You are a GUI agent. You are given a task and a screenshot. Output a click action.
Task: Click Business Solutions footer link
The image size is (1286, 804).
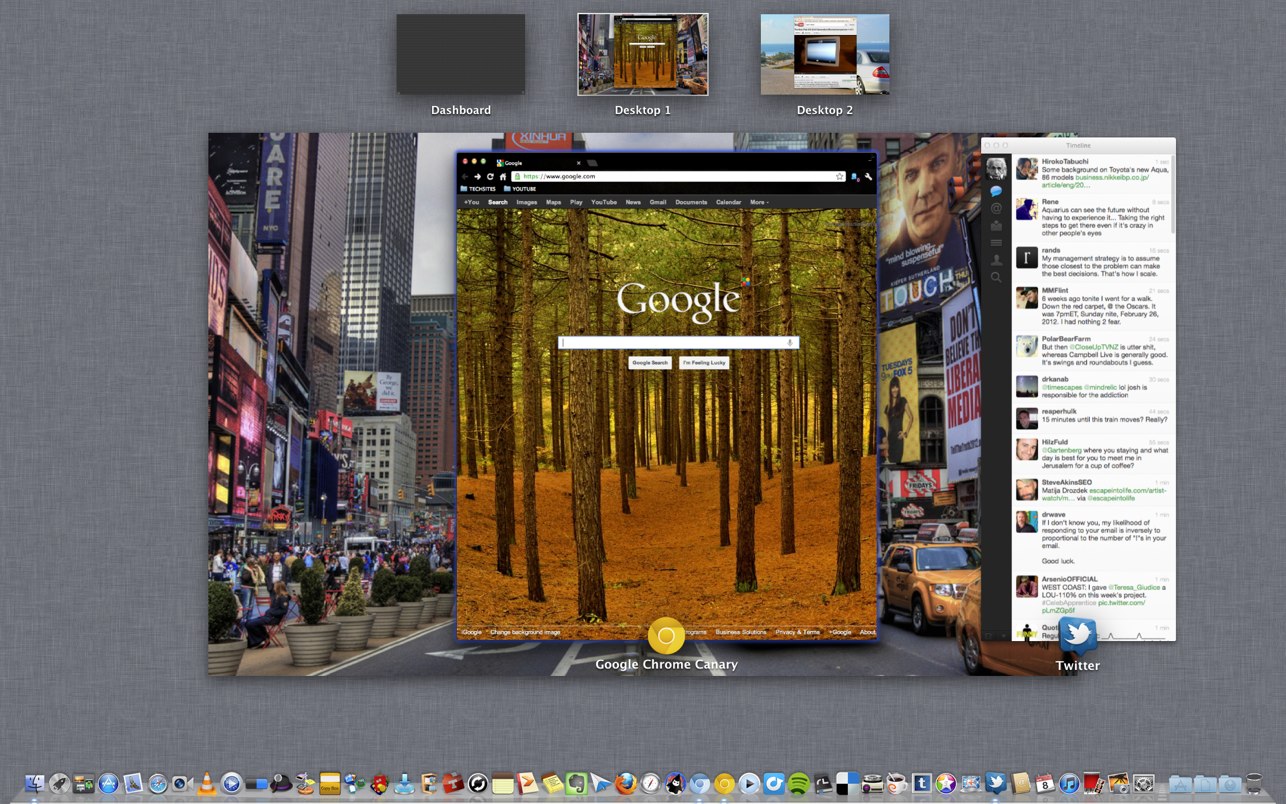tap(741, 632)
